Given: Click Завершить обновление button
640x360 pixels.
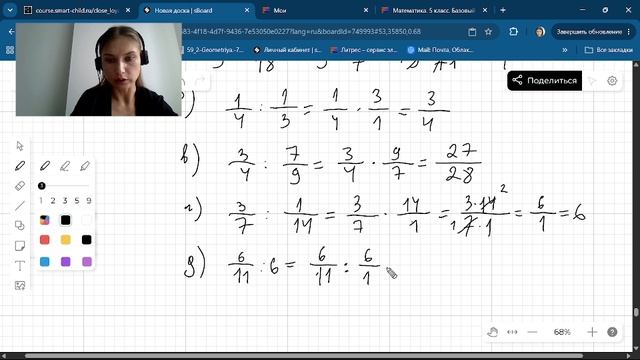Looking at the screenshot, I should pos(593,31).
